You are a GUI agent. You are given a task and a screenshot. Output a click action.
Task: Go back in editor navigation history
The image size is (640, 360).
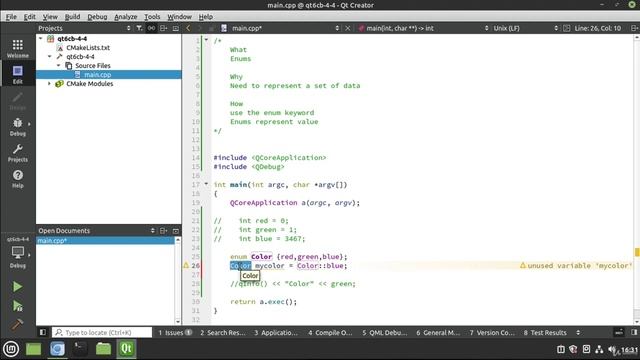tap(188, 28)
